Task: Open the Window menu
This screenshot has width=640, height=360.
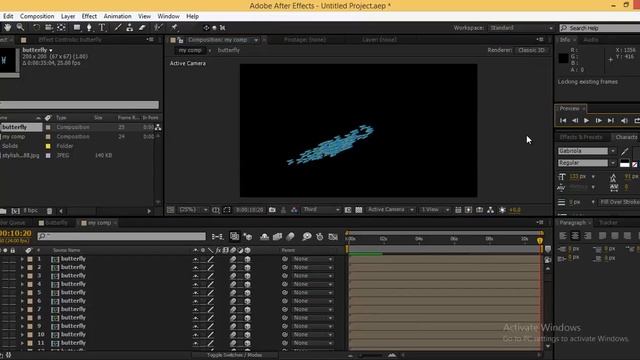Action: 168,16
